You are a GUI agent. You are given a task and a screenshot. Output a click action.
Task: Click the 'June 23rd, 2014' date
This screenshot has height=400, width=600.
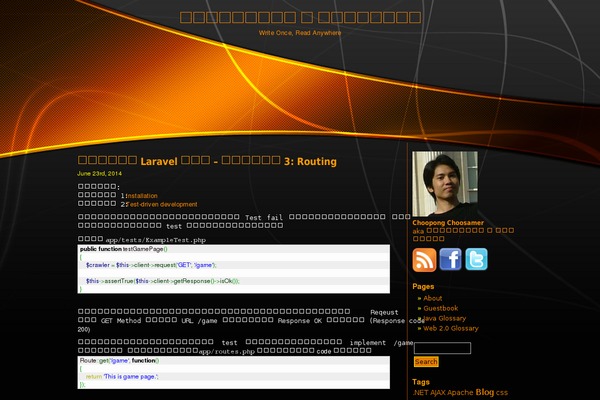tap(99, 173)
